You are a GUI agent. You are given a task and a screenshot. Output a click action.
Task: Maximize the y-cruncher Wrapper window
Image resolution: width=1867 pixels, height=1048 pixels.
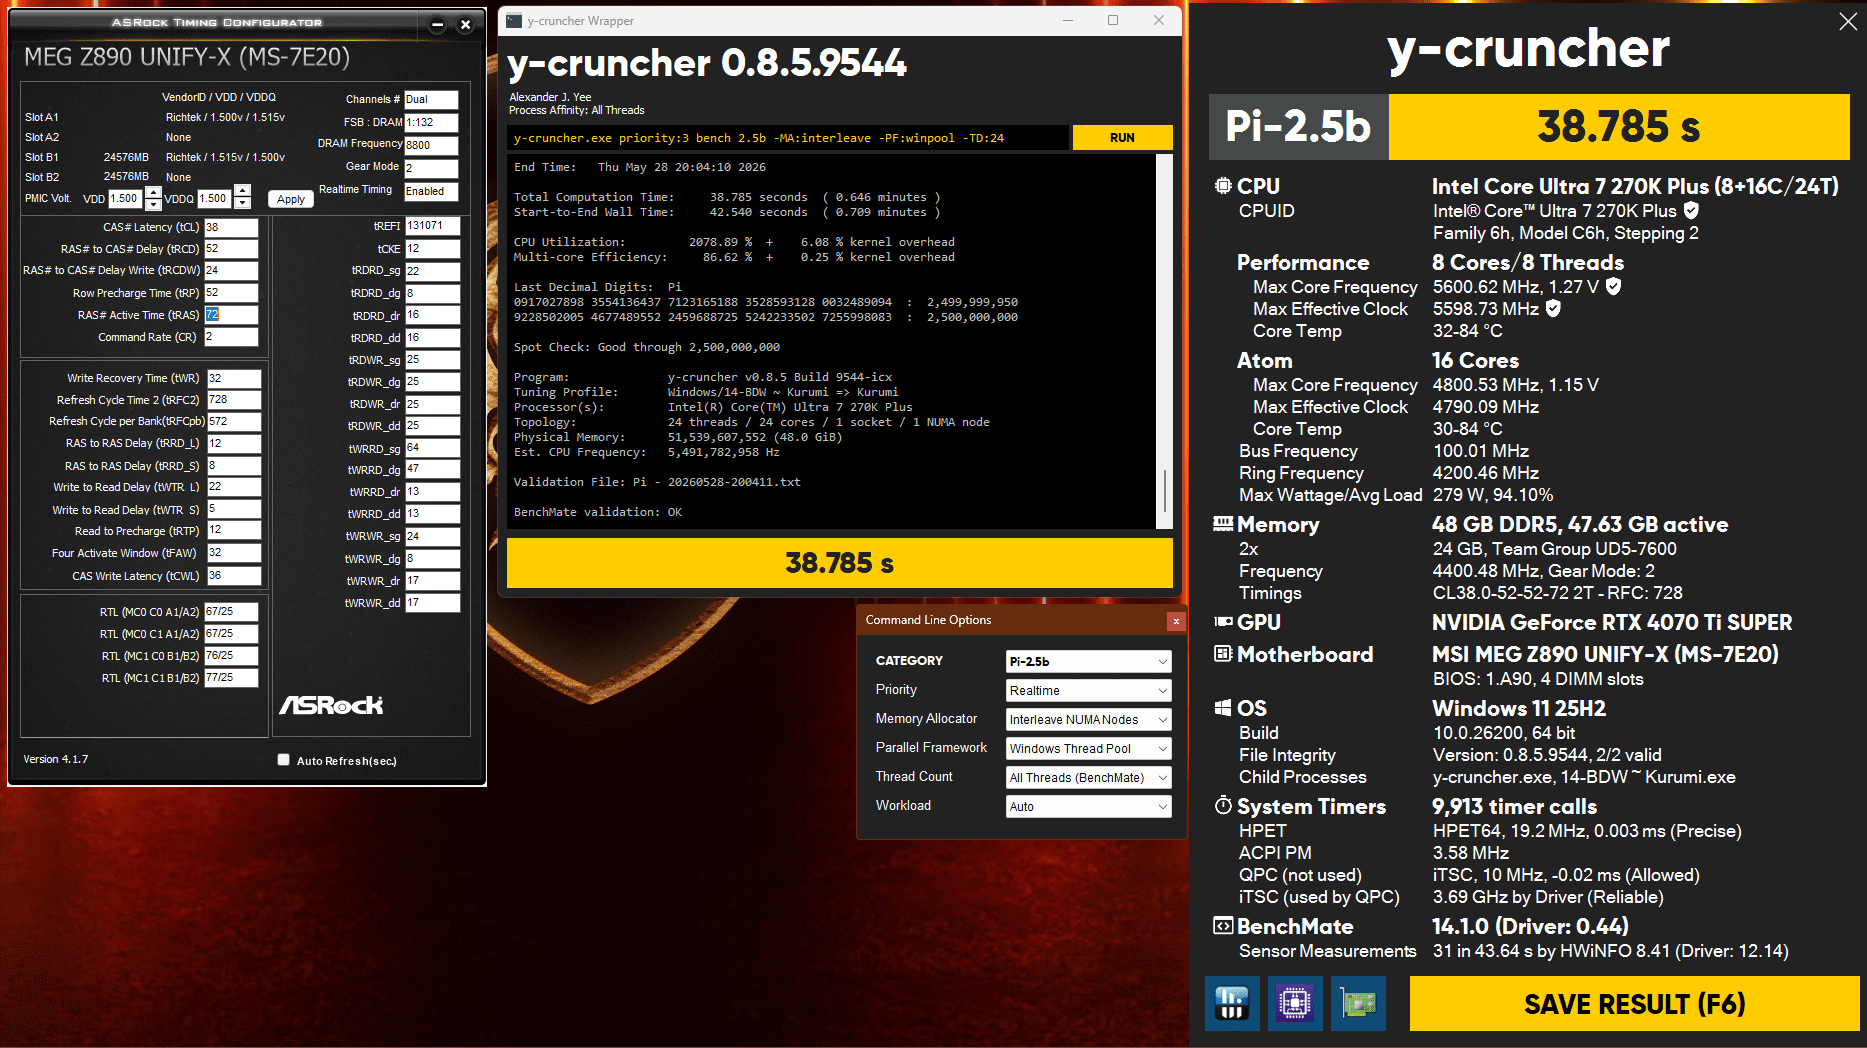(x=1113, y=21)
